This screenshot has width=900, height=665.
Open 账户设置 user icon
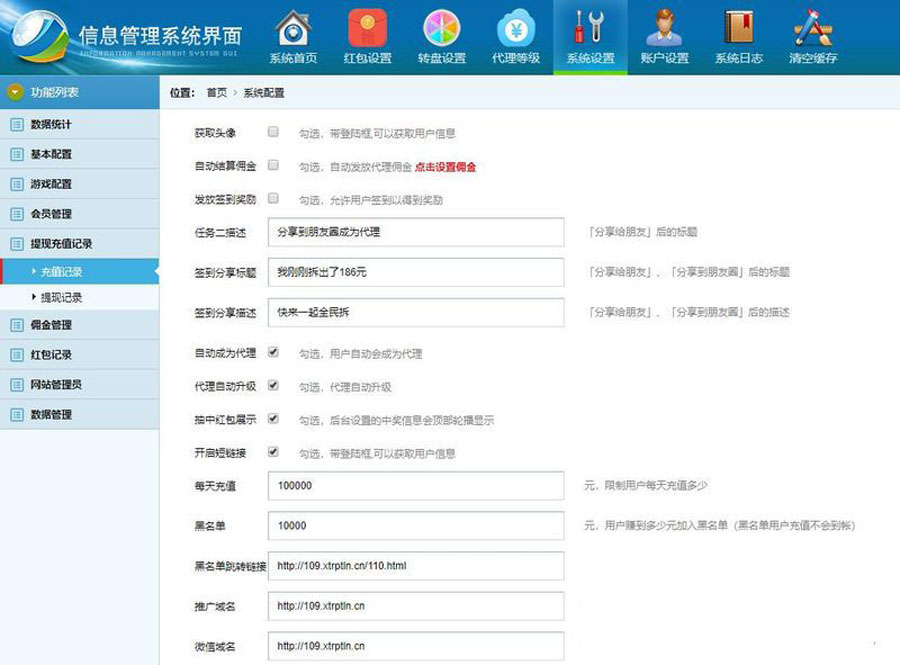click(664, 28)
